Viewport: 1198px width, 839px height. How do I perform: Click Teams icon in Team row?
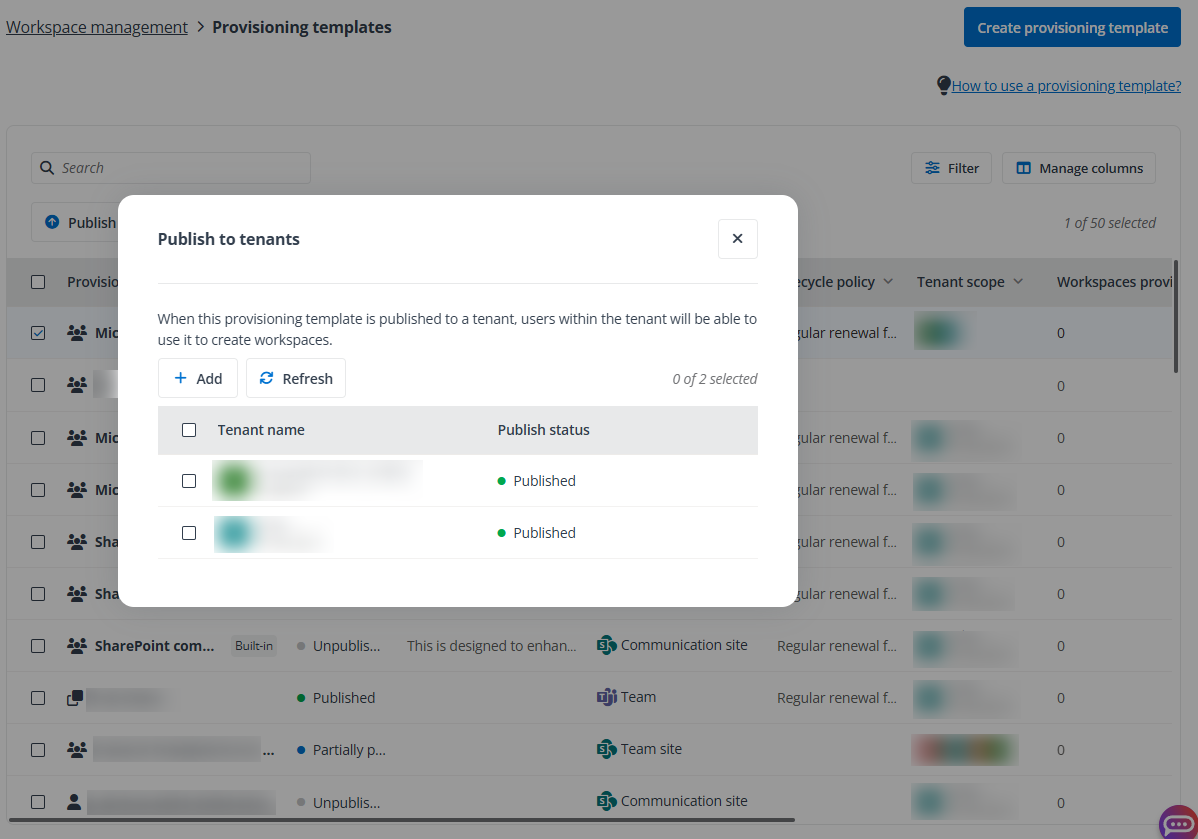point(605,697)
